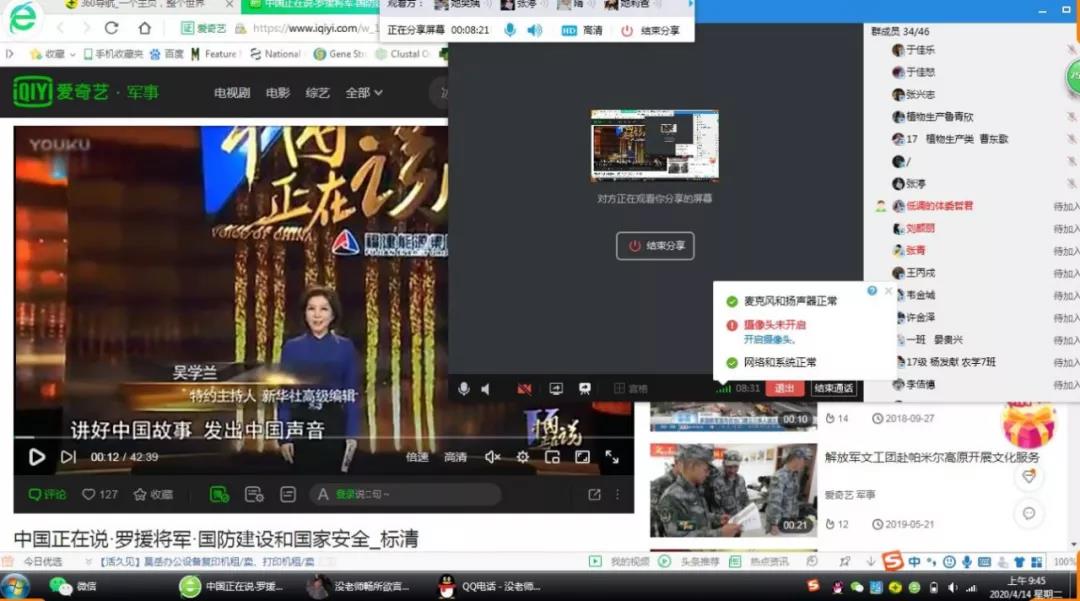Screen dimensions: 1080x601
Task: Skip to next video in player
Action: point(68,457)
